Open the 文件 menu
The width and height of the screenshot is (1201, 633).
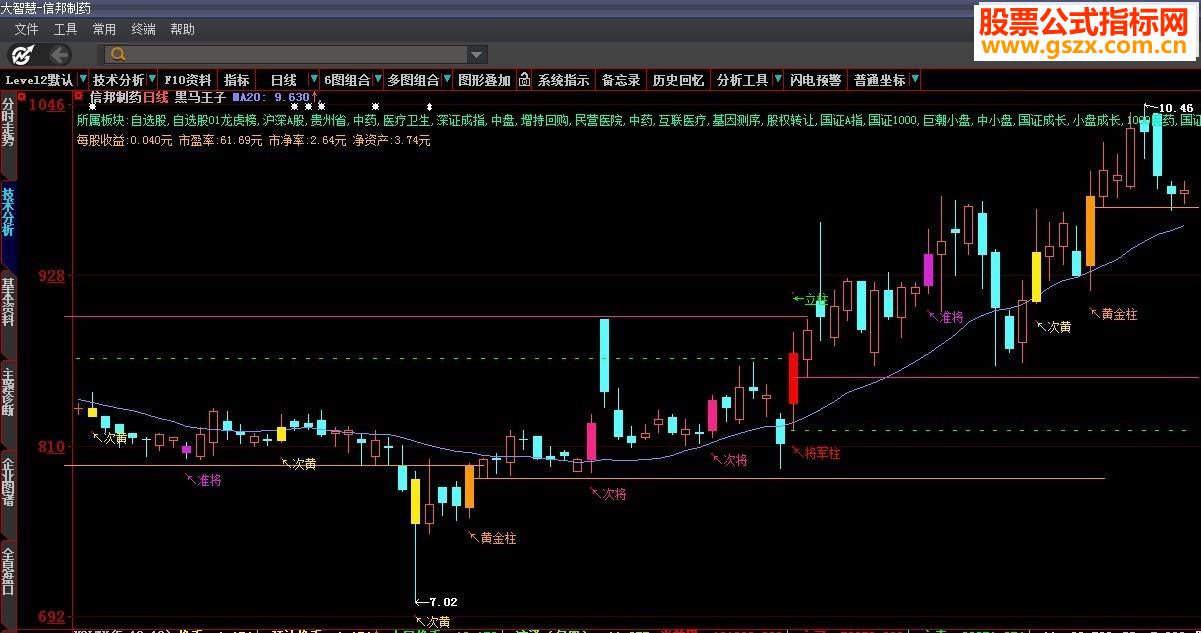26,29
